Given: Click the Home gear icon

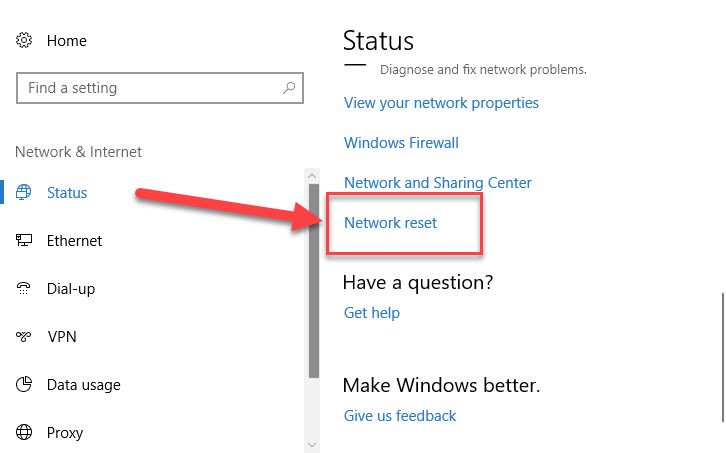Looking at the screenshot, I should [24, 40].
